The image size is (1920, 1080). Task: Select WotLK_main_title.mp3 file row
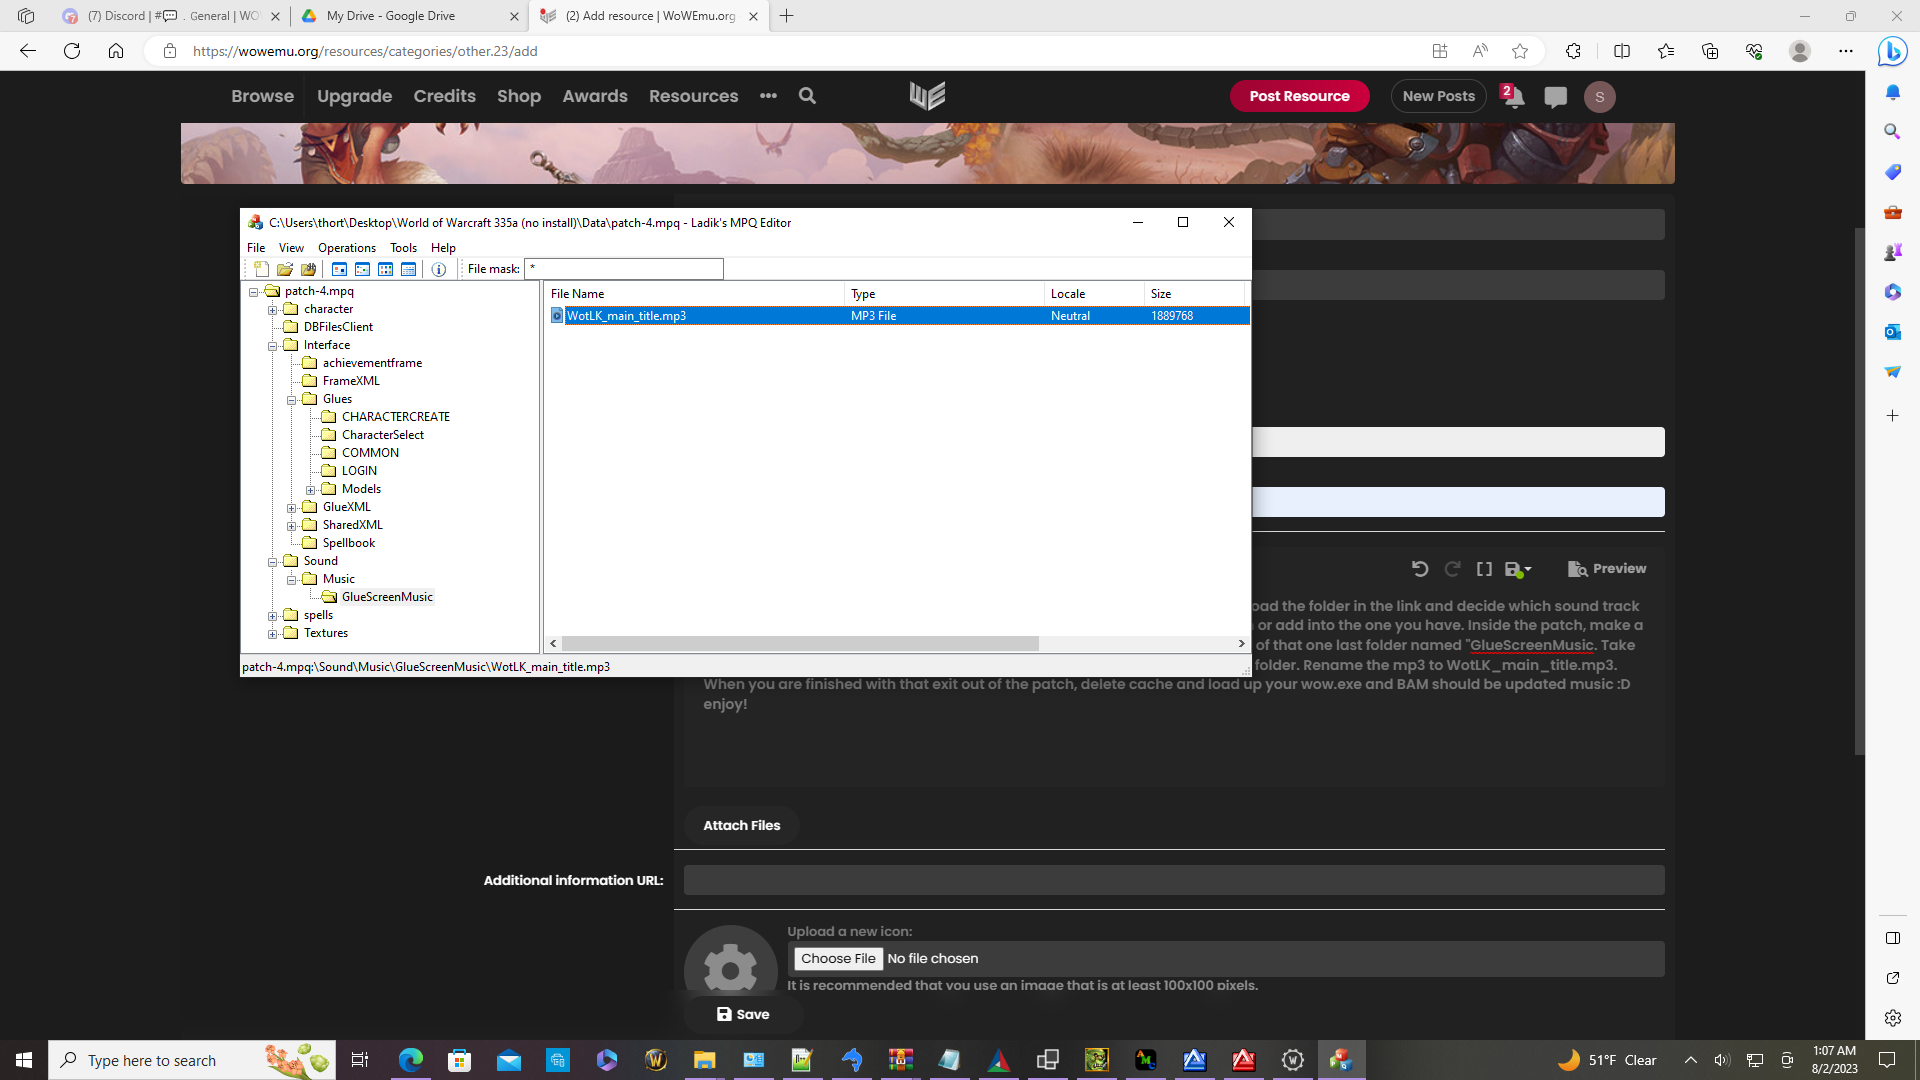(898, 316)
